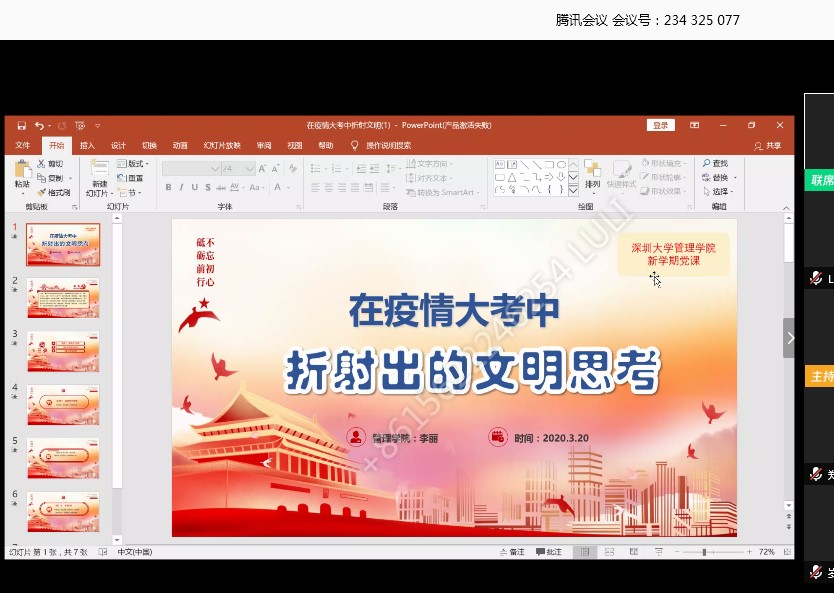Image resolution: width=834 pixels, height=593 pixels.
Task: Toggle Italic formatting button
Action: (x=181, y=187)
